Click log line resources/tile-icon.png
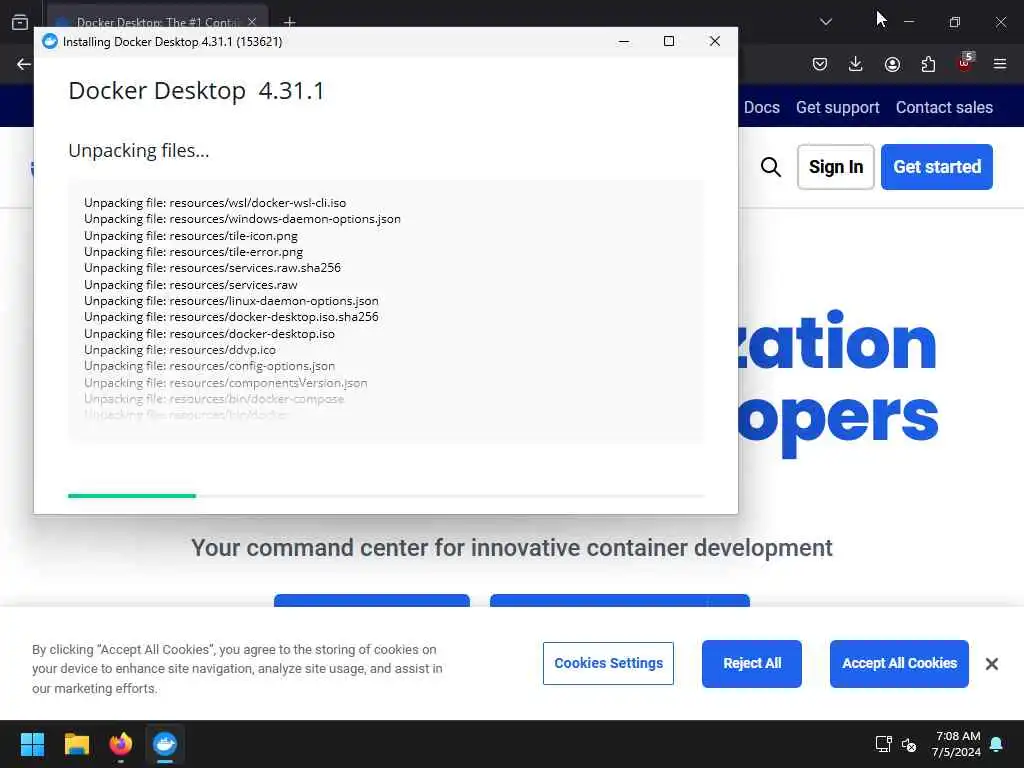The width and height of the screenshot is (1024, 768). click(x=191, y=236)
